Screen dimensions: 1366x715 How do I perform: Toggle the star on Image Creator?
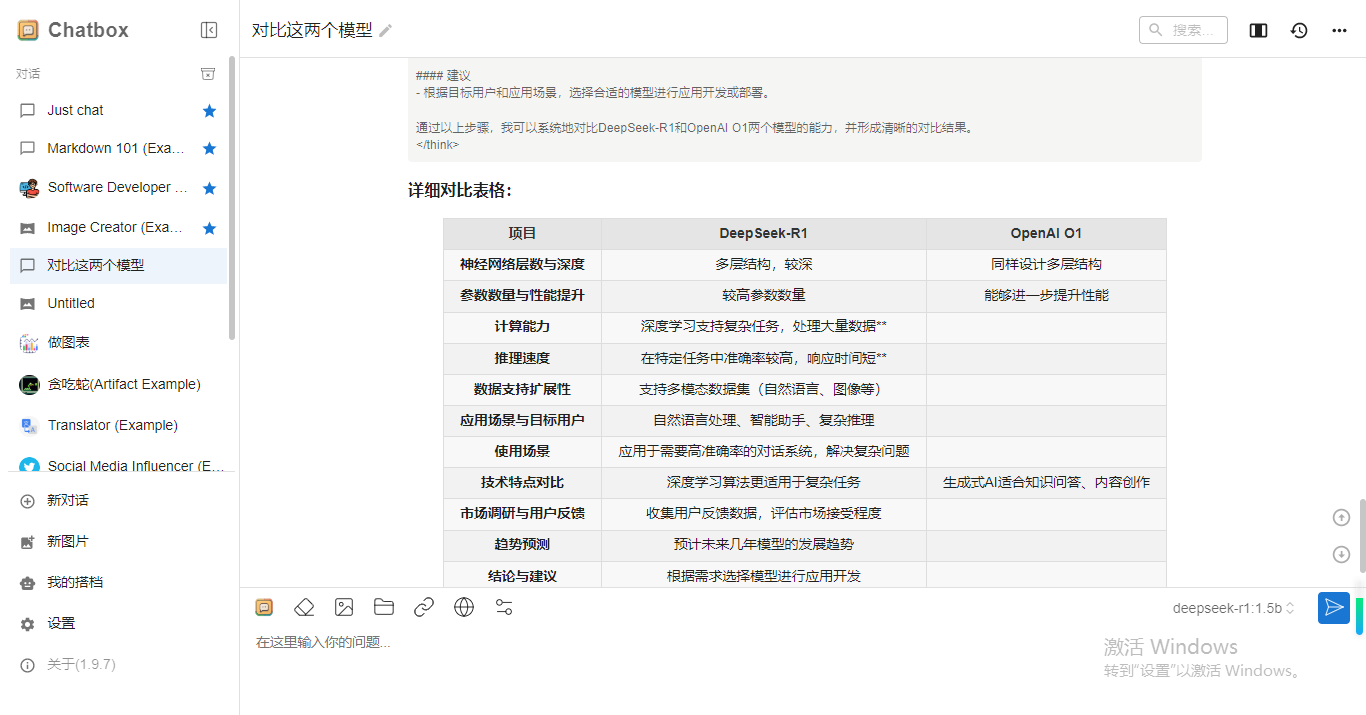tap(209, 228)
